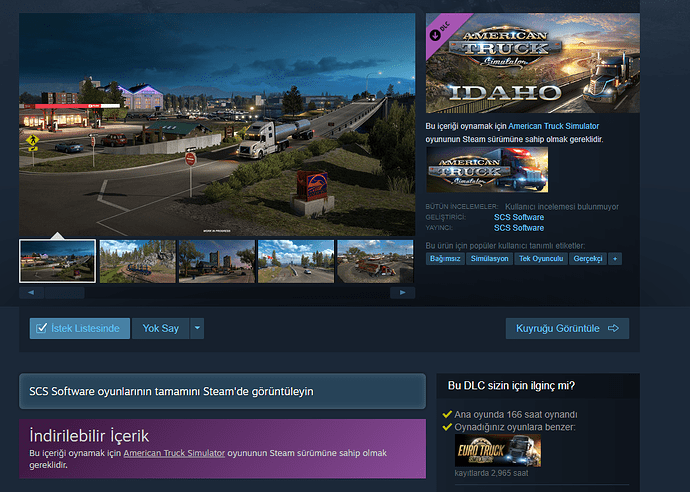Click the SCS Software developer link

coord(519,217)
